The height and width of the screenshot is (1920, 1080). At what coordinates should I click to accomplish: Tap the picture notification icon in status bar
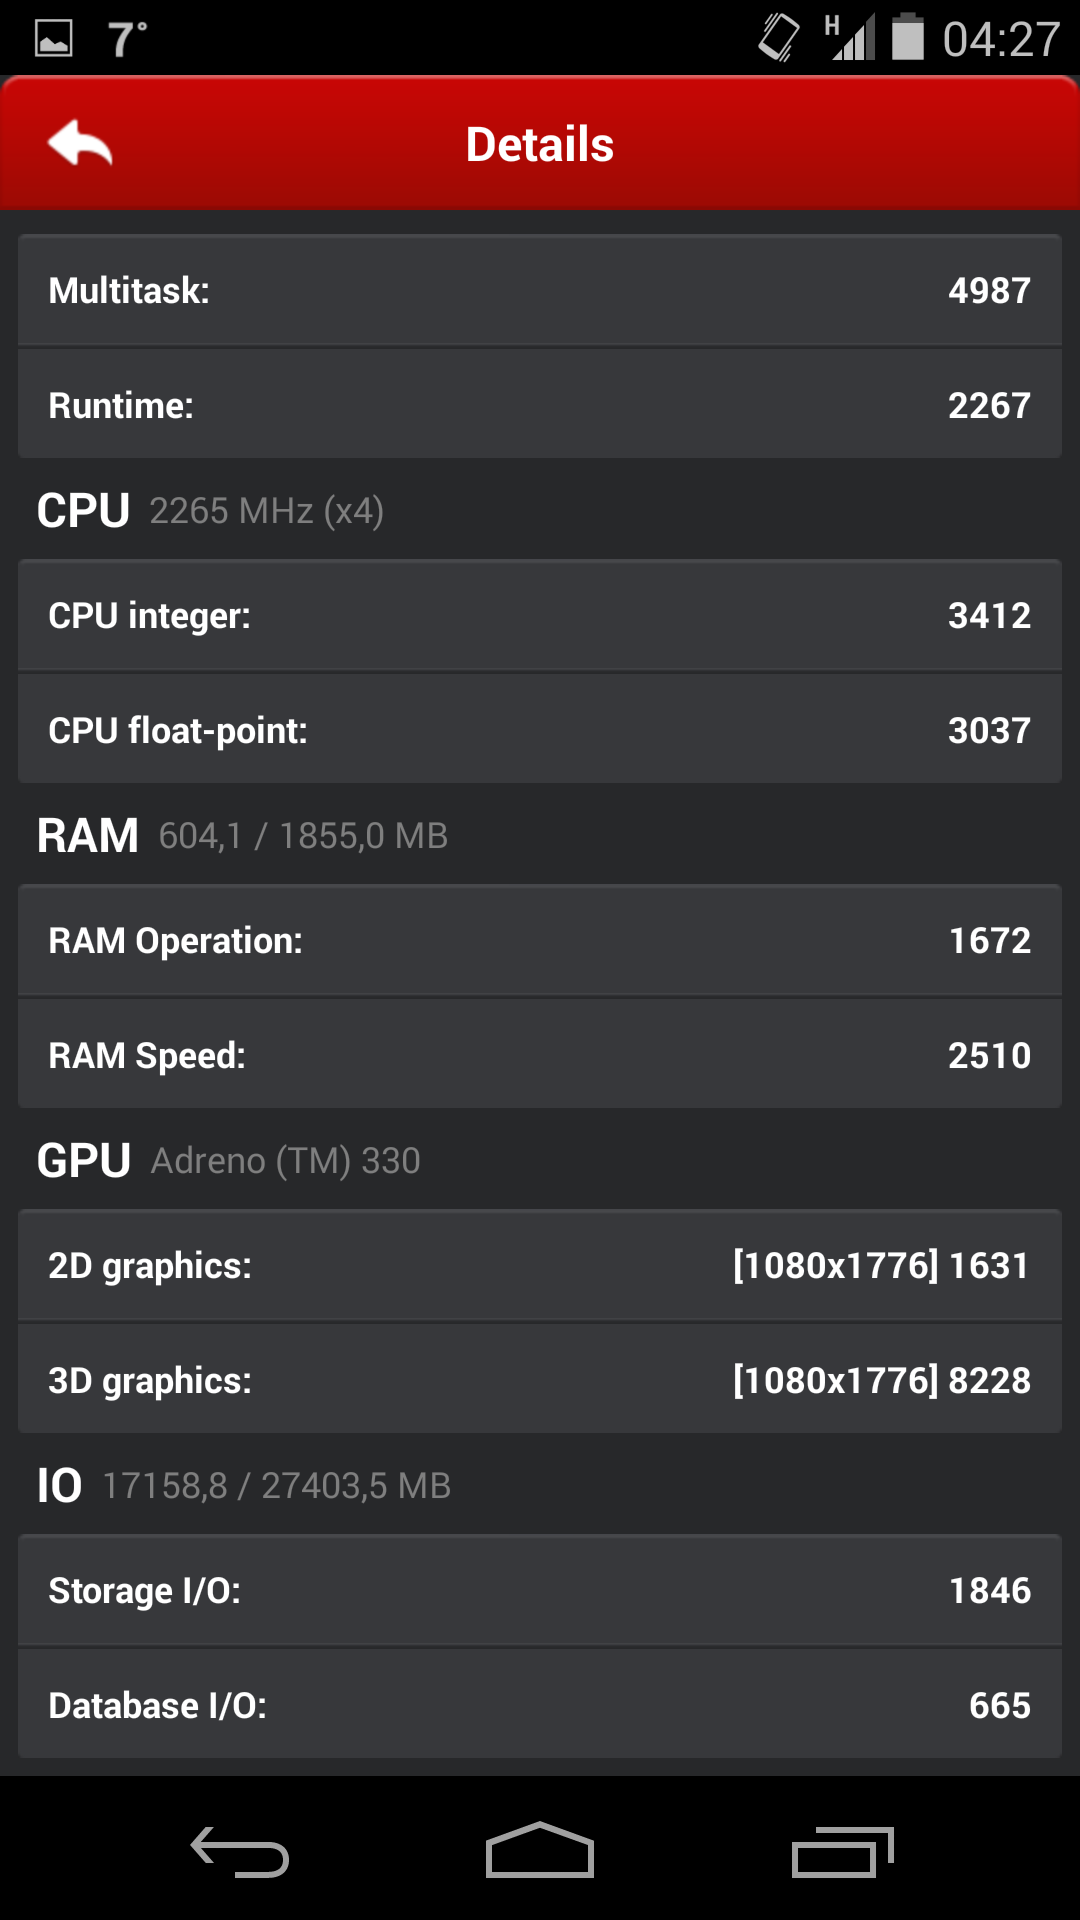54,39
